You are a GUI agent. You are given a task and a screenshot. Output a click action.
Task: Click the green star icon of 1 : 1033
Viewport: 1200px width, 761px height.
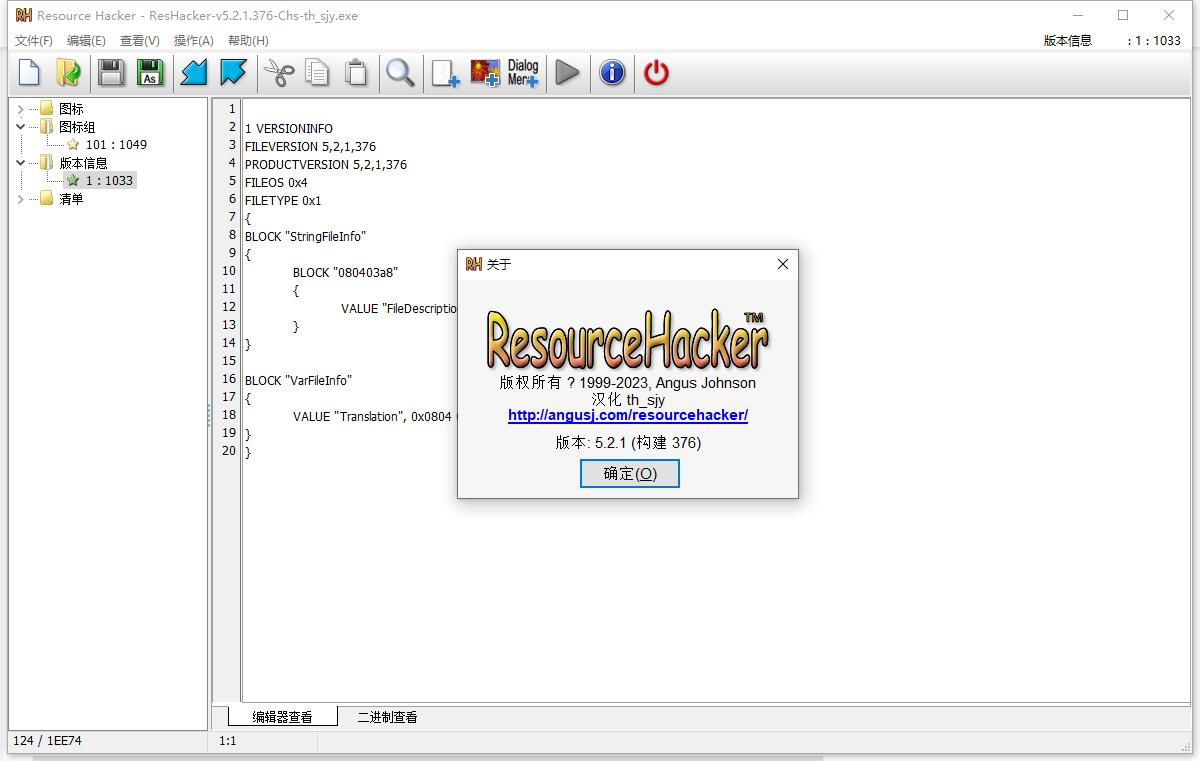(x=73, y=181)
